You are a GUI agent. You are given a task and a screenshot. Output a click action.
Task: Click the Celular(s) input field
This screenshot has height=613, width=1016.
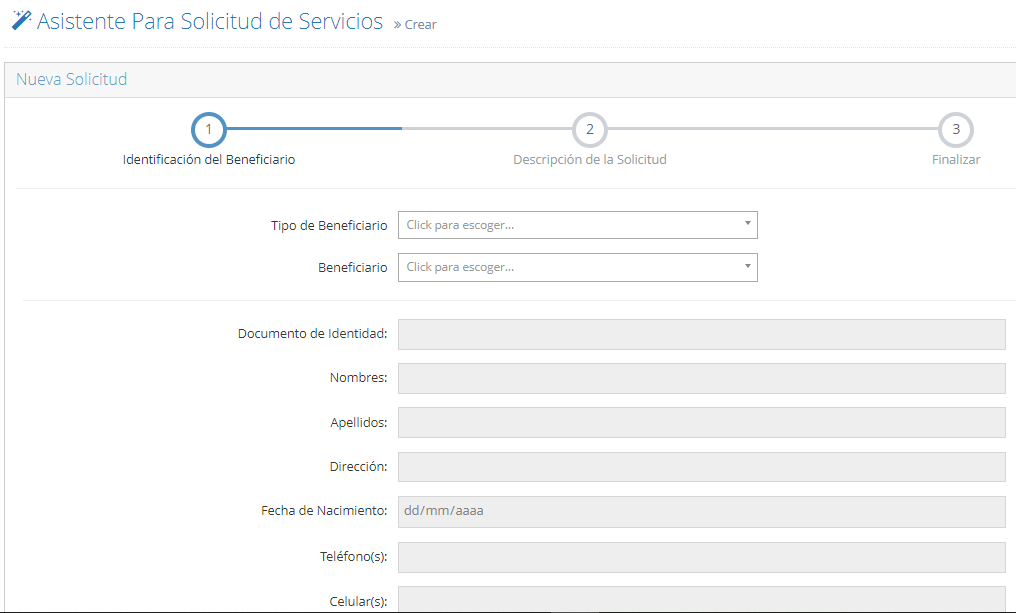click(x=701, y=599)
